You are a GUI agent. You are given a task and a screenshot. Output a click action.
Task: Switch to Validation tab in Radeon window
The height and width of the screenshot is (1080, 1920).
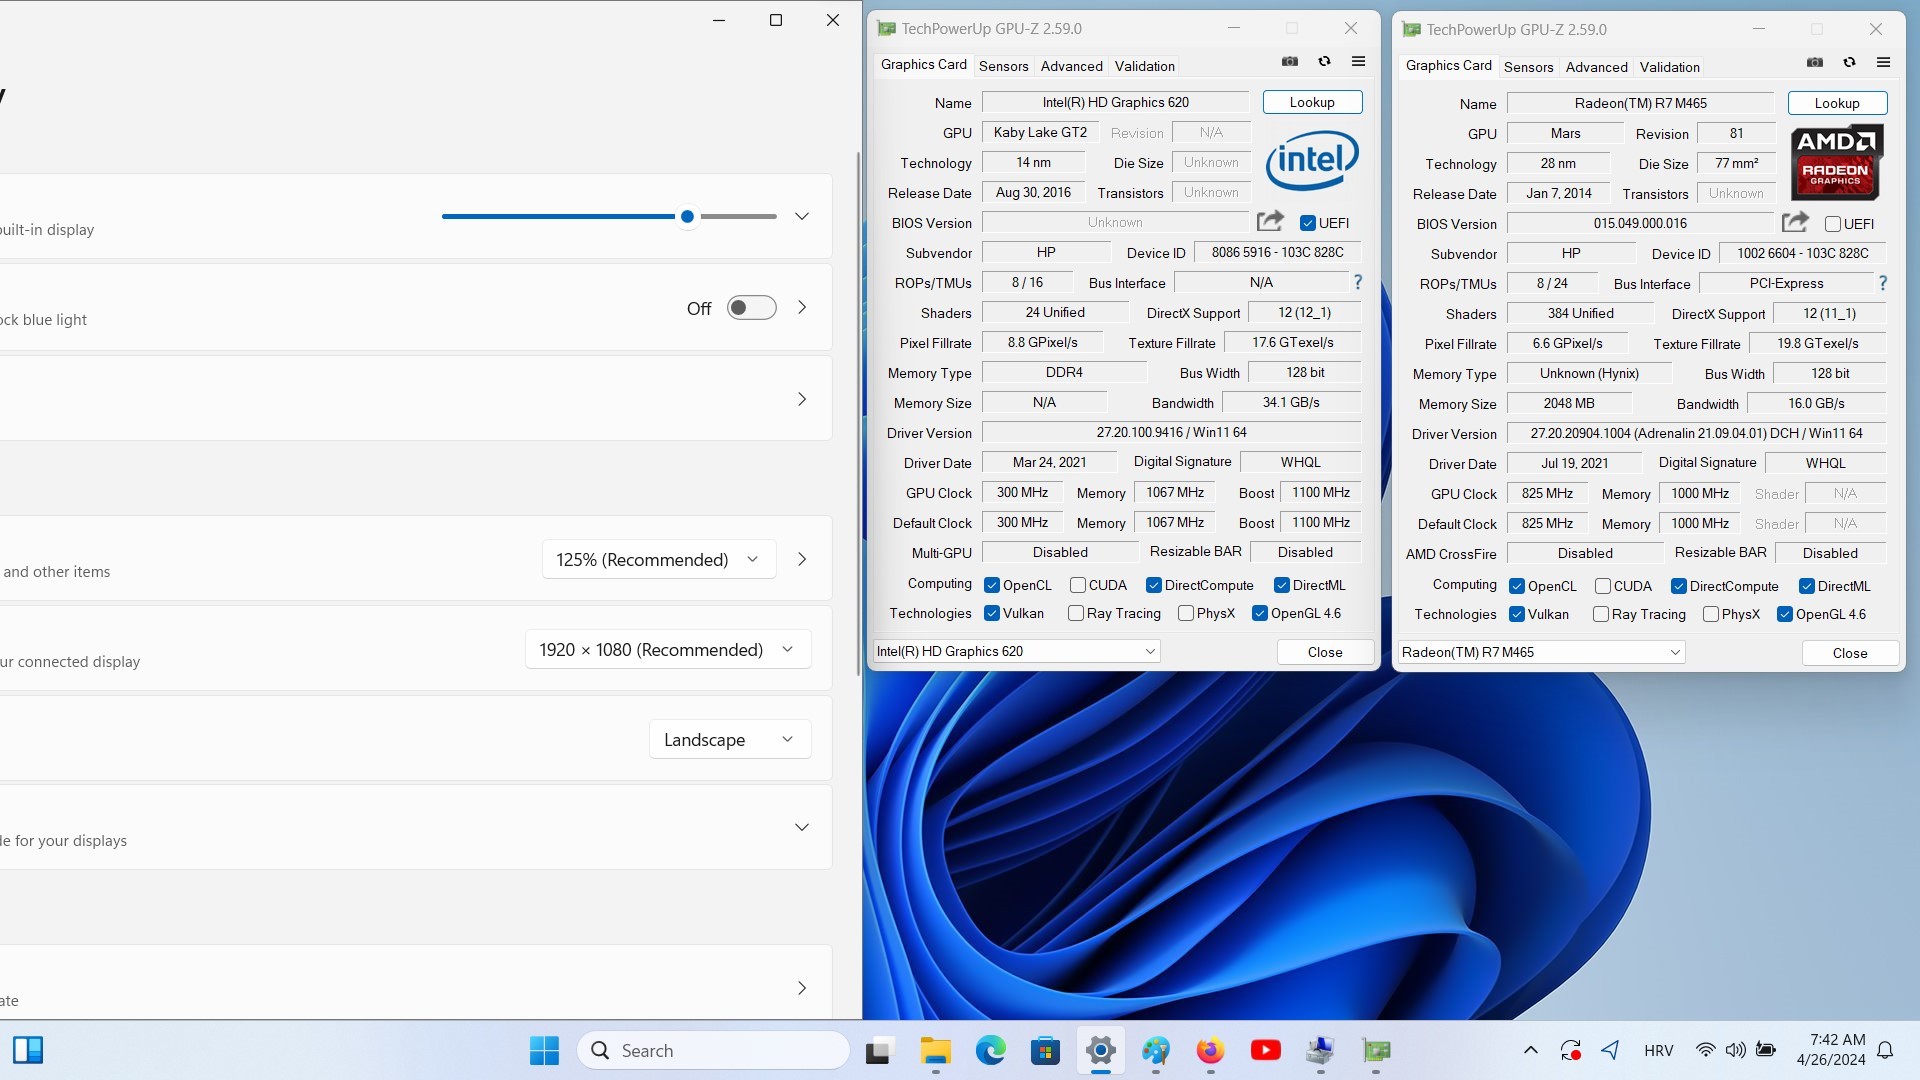tap(1669, 67)
